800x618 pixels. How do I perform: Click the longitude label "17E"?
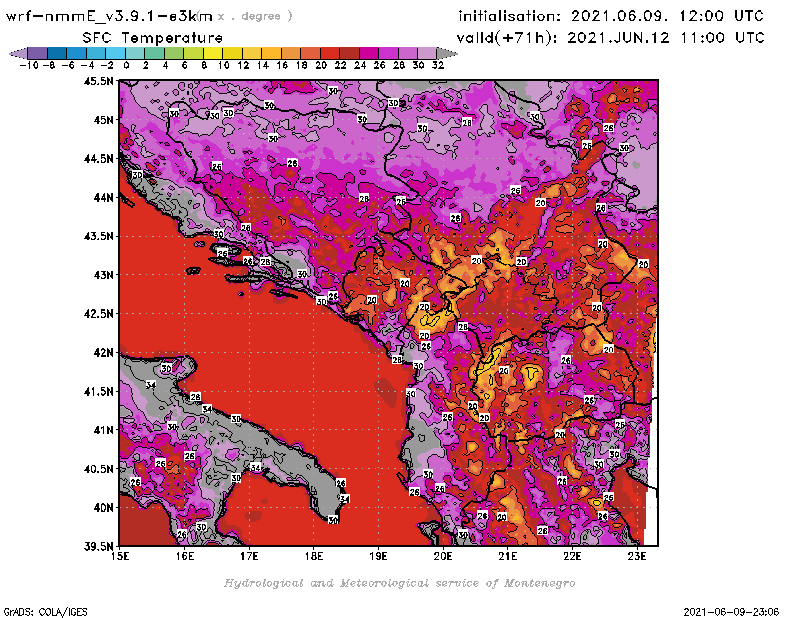coord(249,556)
